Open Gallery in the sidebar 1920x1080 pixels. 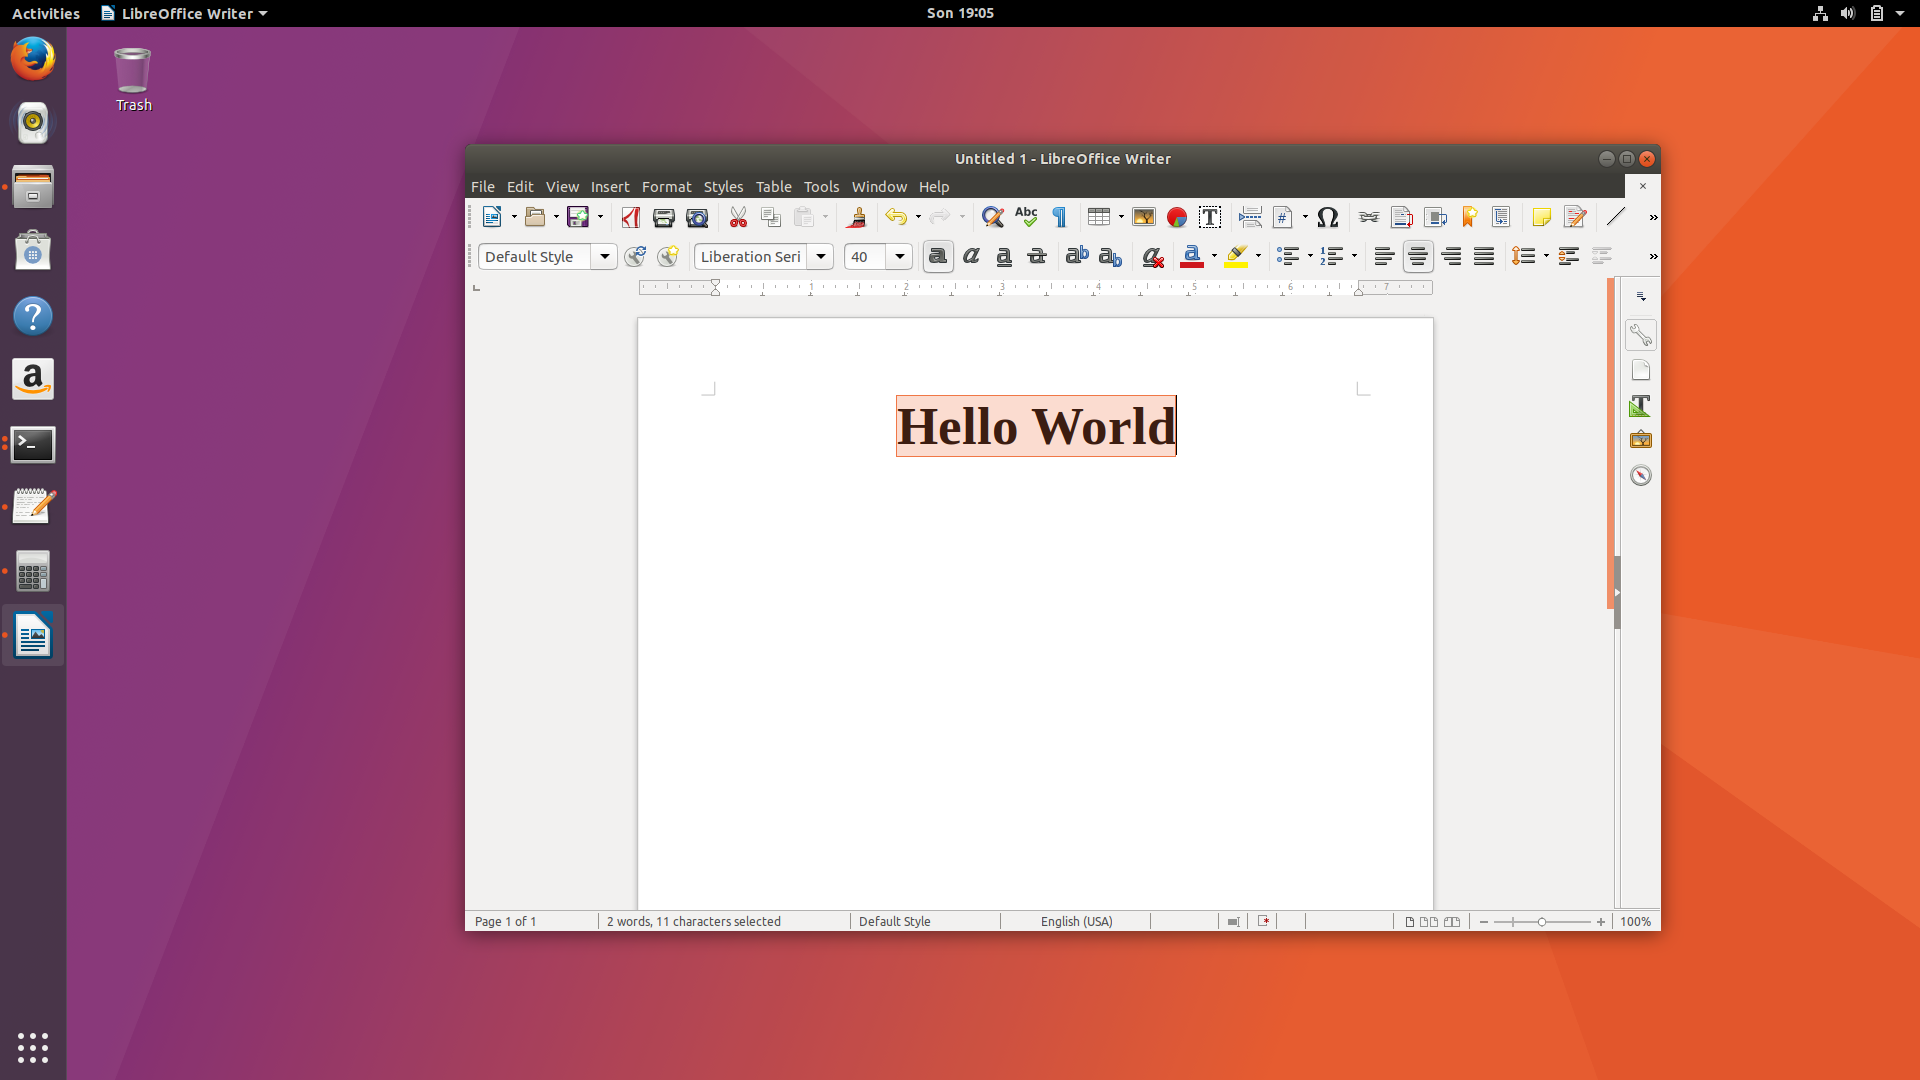pyautogui.click(x=1640, y=440)
